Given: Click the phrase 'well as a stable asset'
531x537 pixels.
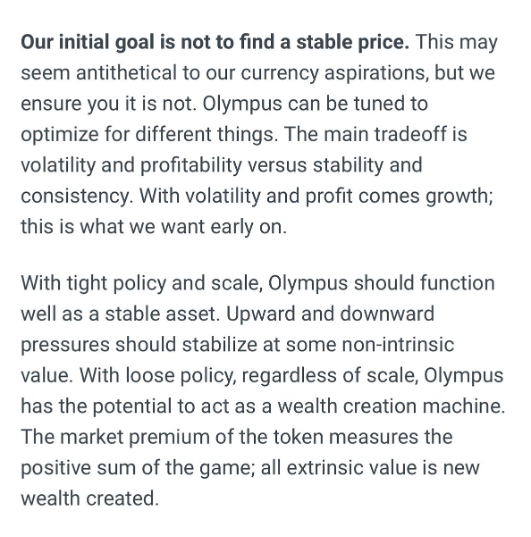Looking at the screenshot, I should [120, 314].
